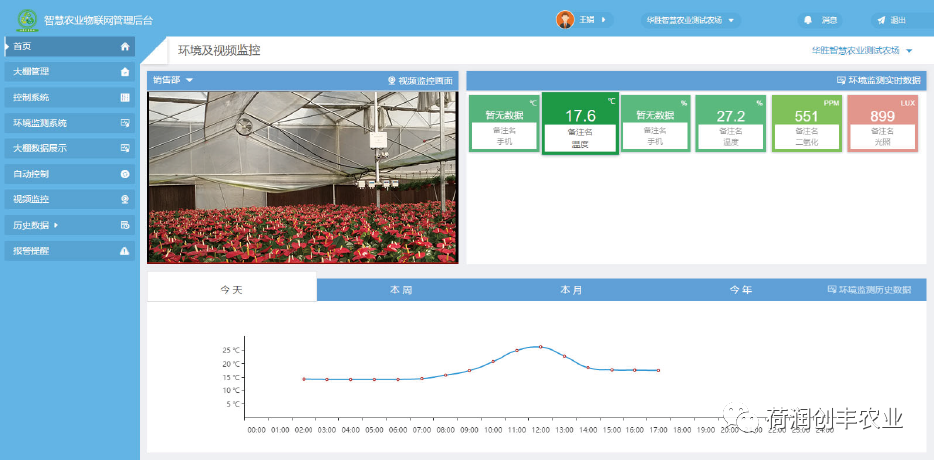Click the chart data point at 12:00
The width and height of the screenshot is (934, 460).
coord(540,347)
